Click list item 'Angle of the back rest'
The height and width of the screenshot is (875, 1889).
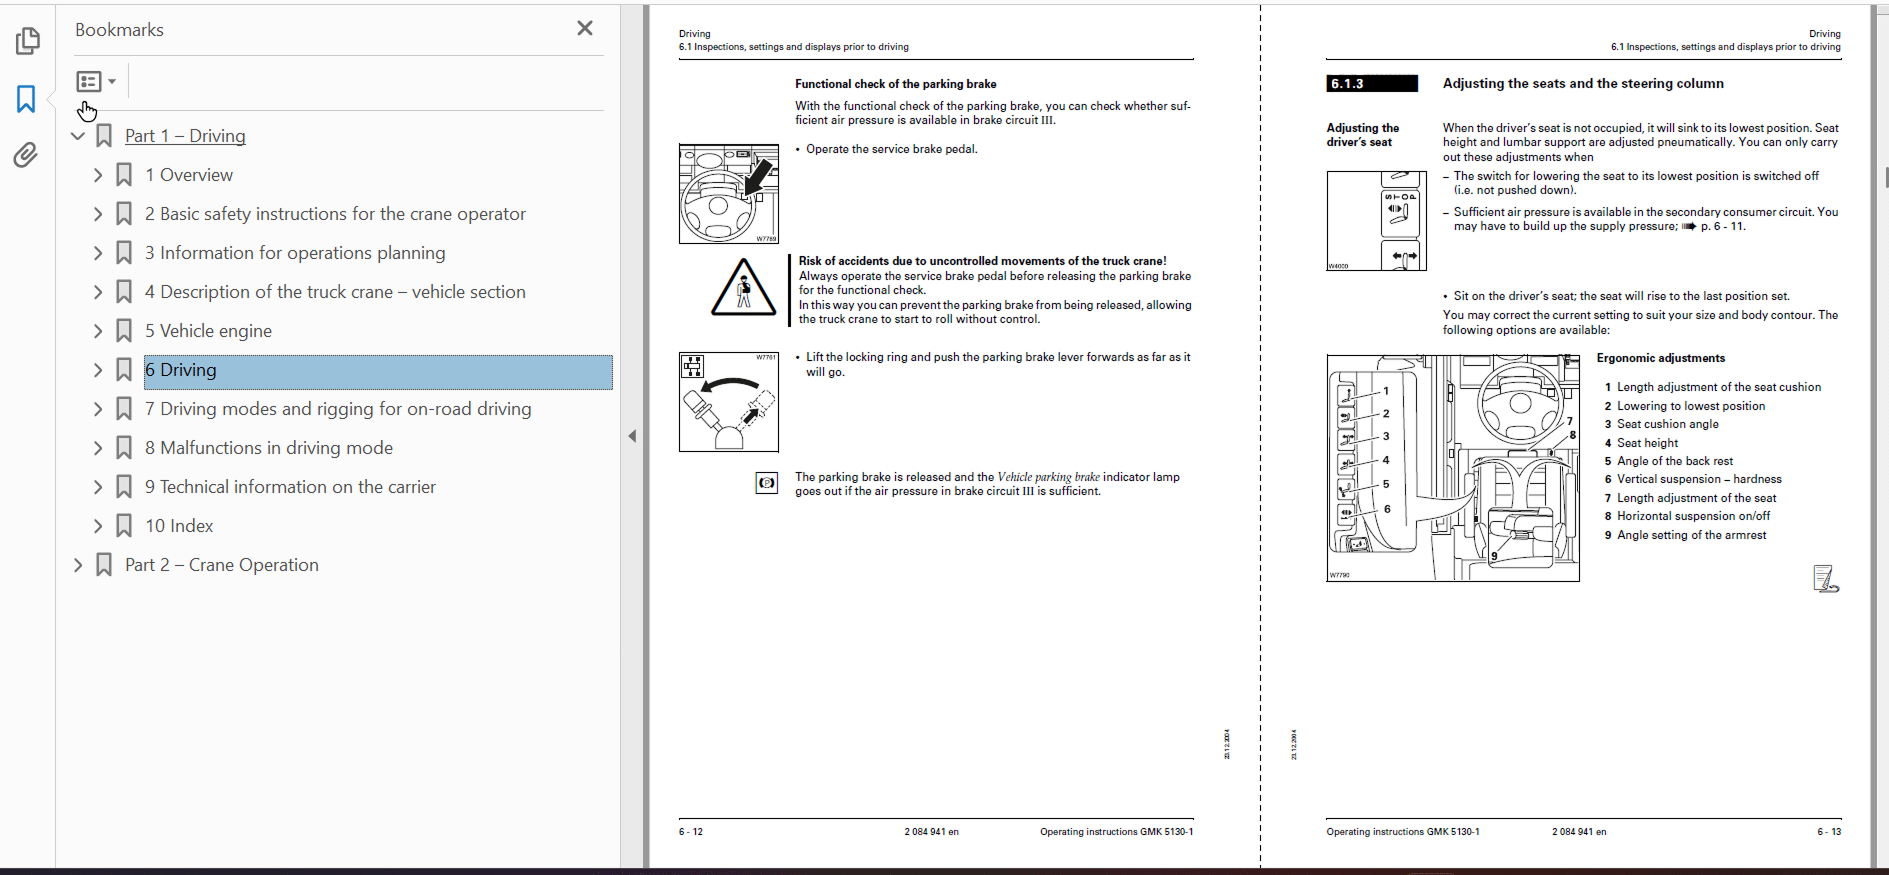(1675, 462)
